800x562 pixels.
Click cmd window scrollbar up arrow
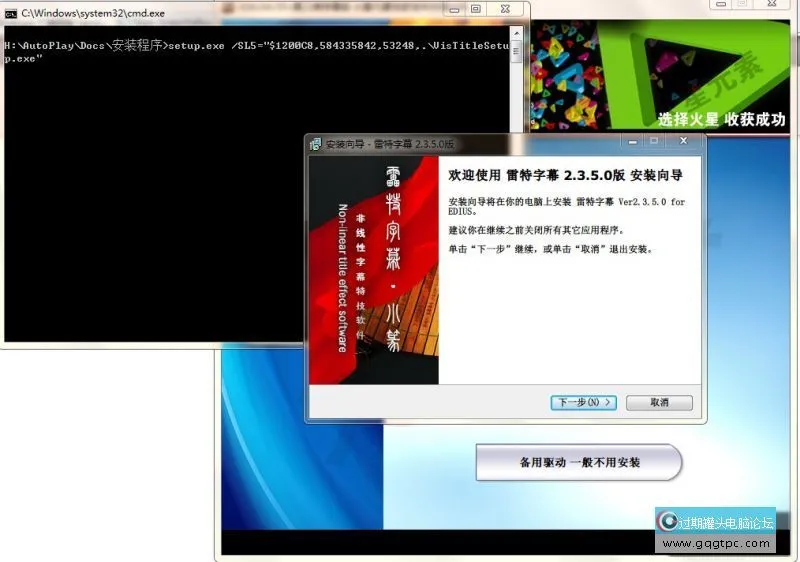516,33
